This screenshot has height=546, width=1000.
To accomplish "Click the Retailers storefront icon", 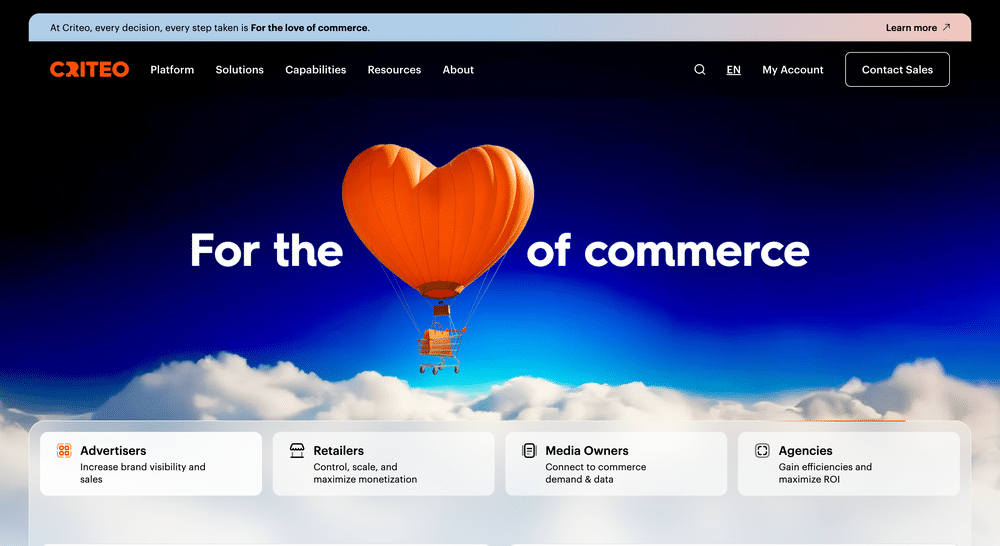I will (297, 450).
